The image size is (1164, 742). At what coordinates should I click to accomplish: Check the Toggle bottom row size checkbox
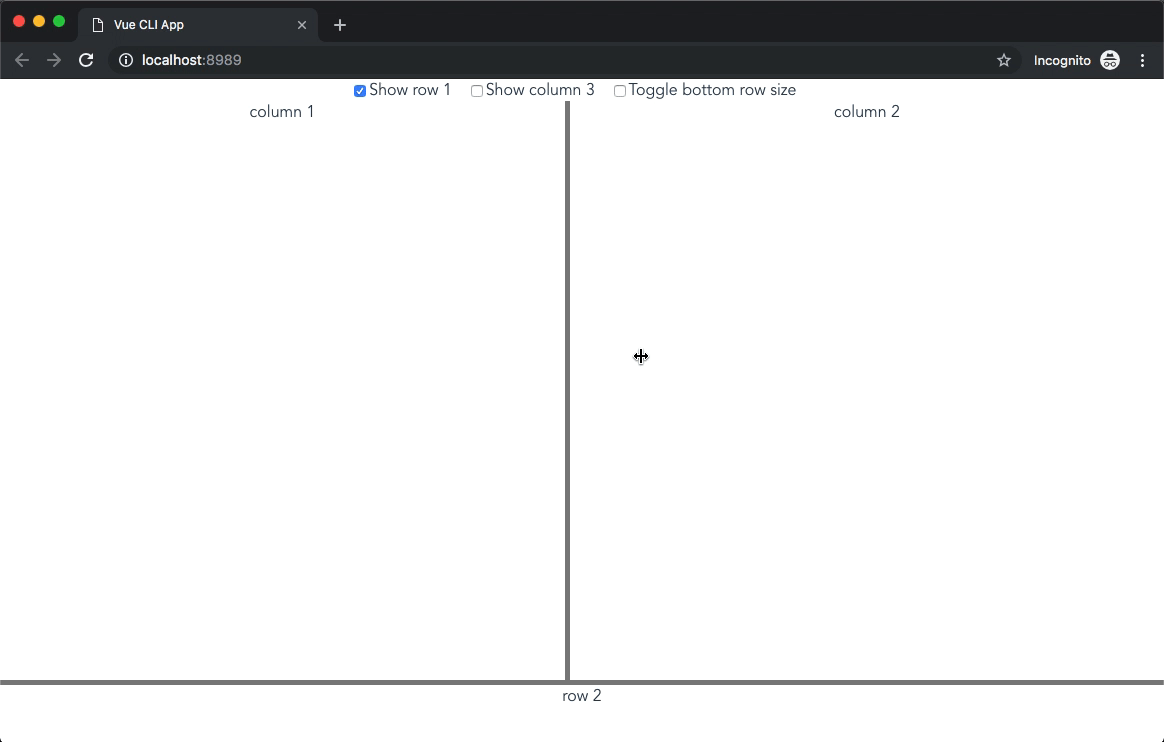[620, 90]
